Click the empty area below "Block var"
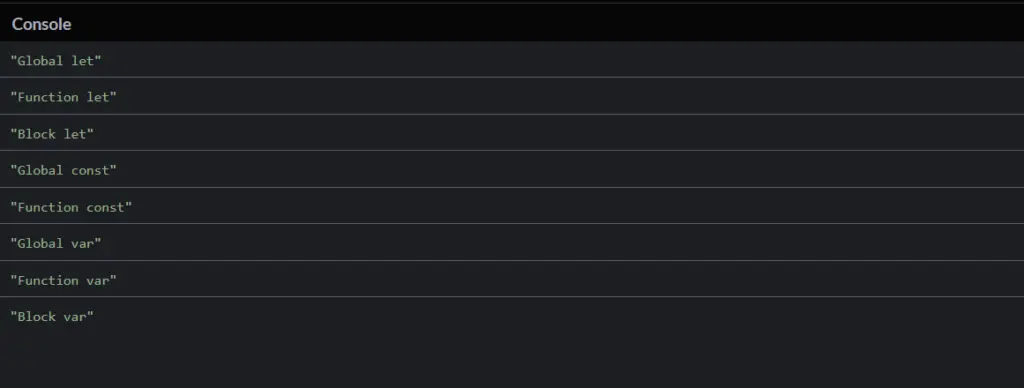 512,361
